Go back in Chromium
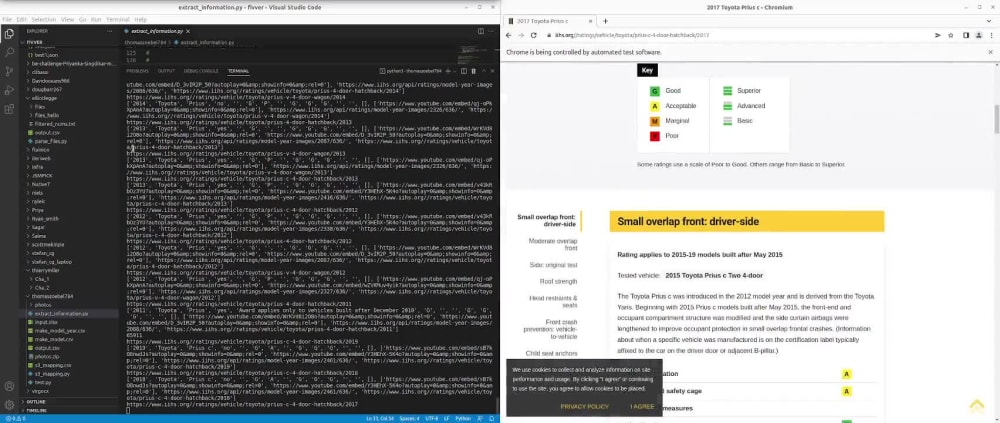Viewport: 1000px width, 423px height. 509,35
